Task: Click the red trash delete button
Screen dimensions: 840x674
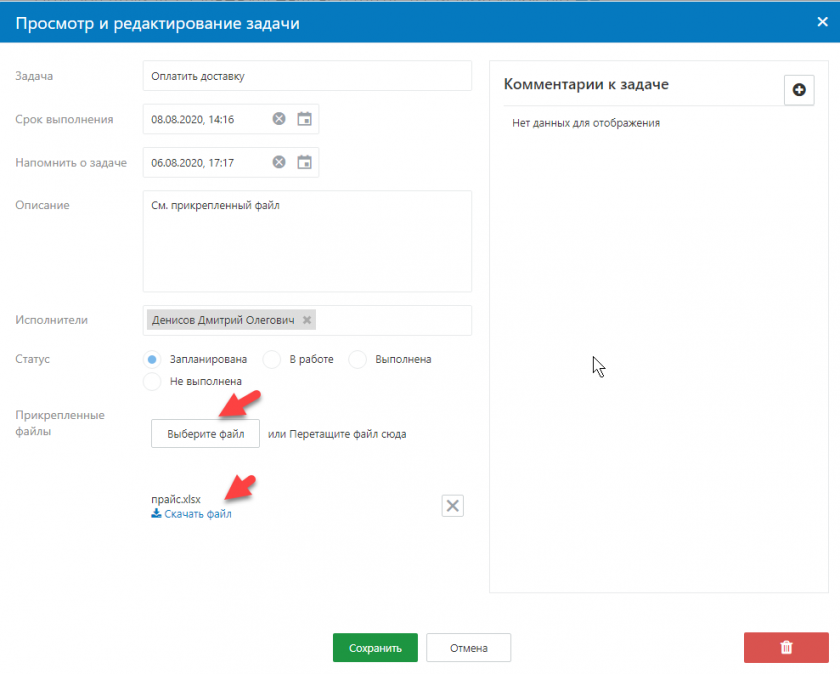Action: (x=786, y=648)
